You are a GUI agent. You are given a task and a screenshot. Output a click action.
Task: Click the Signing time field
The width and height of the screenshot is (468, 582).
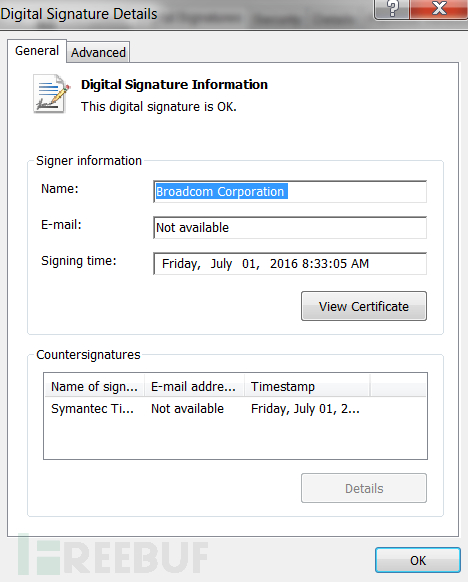(x=290, y=264)
